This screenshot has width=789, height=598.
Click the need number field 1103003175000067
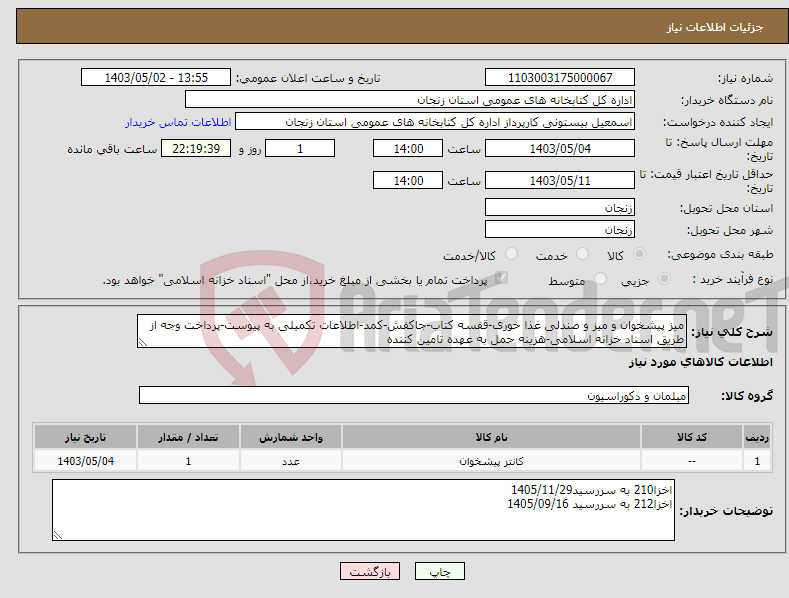tap(560, 78)
